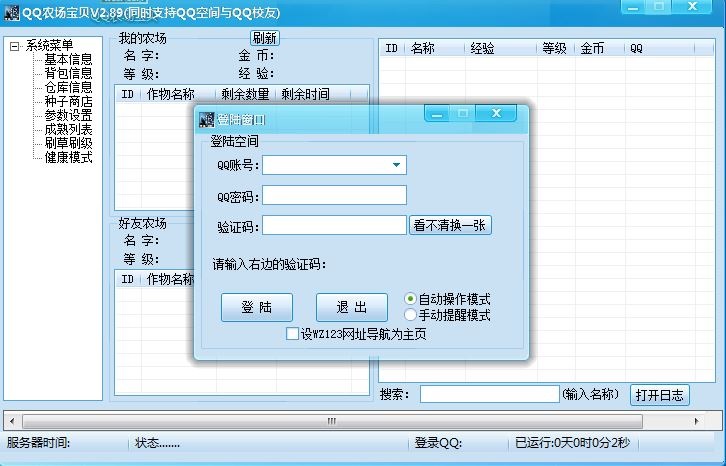Viewport: 726px width, 466px height.
Task: Open 基本信息 in the system menu tree
Action: coord(68,59)
